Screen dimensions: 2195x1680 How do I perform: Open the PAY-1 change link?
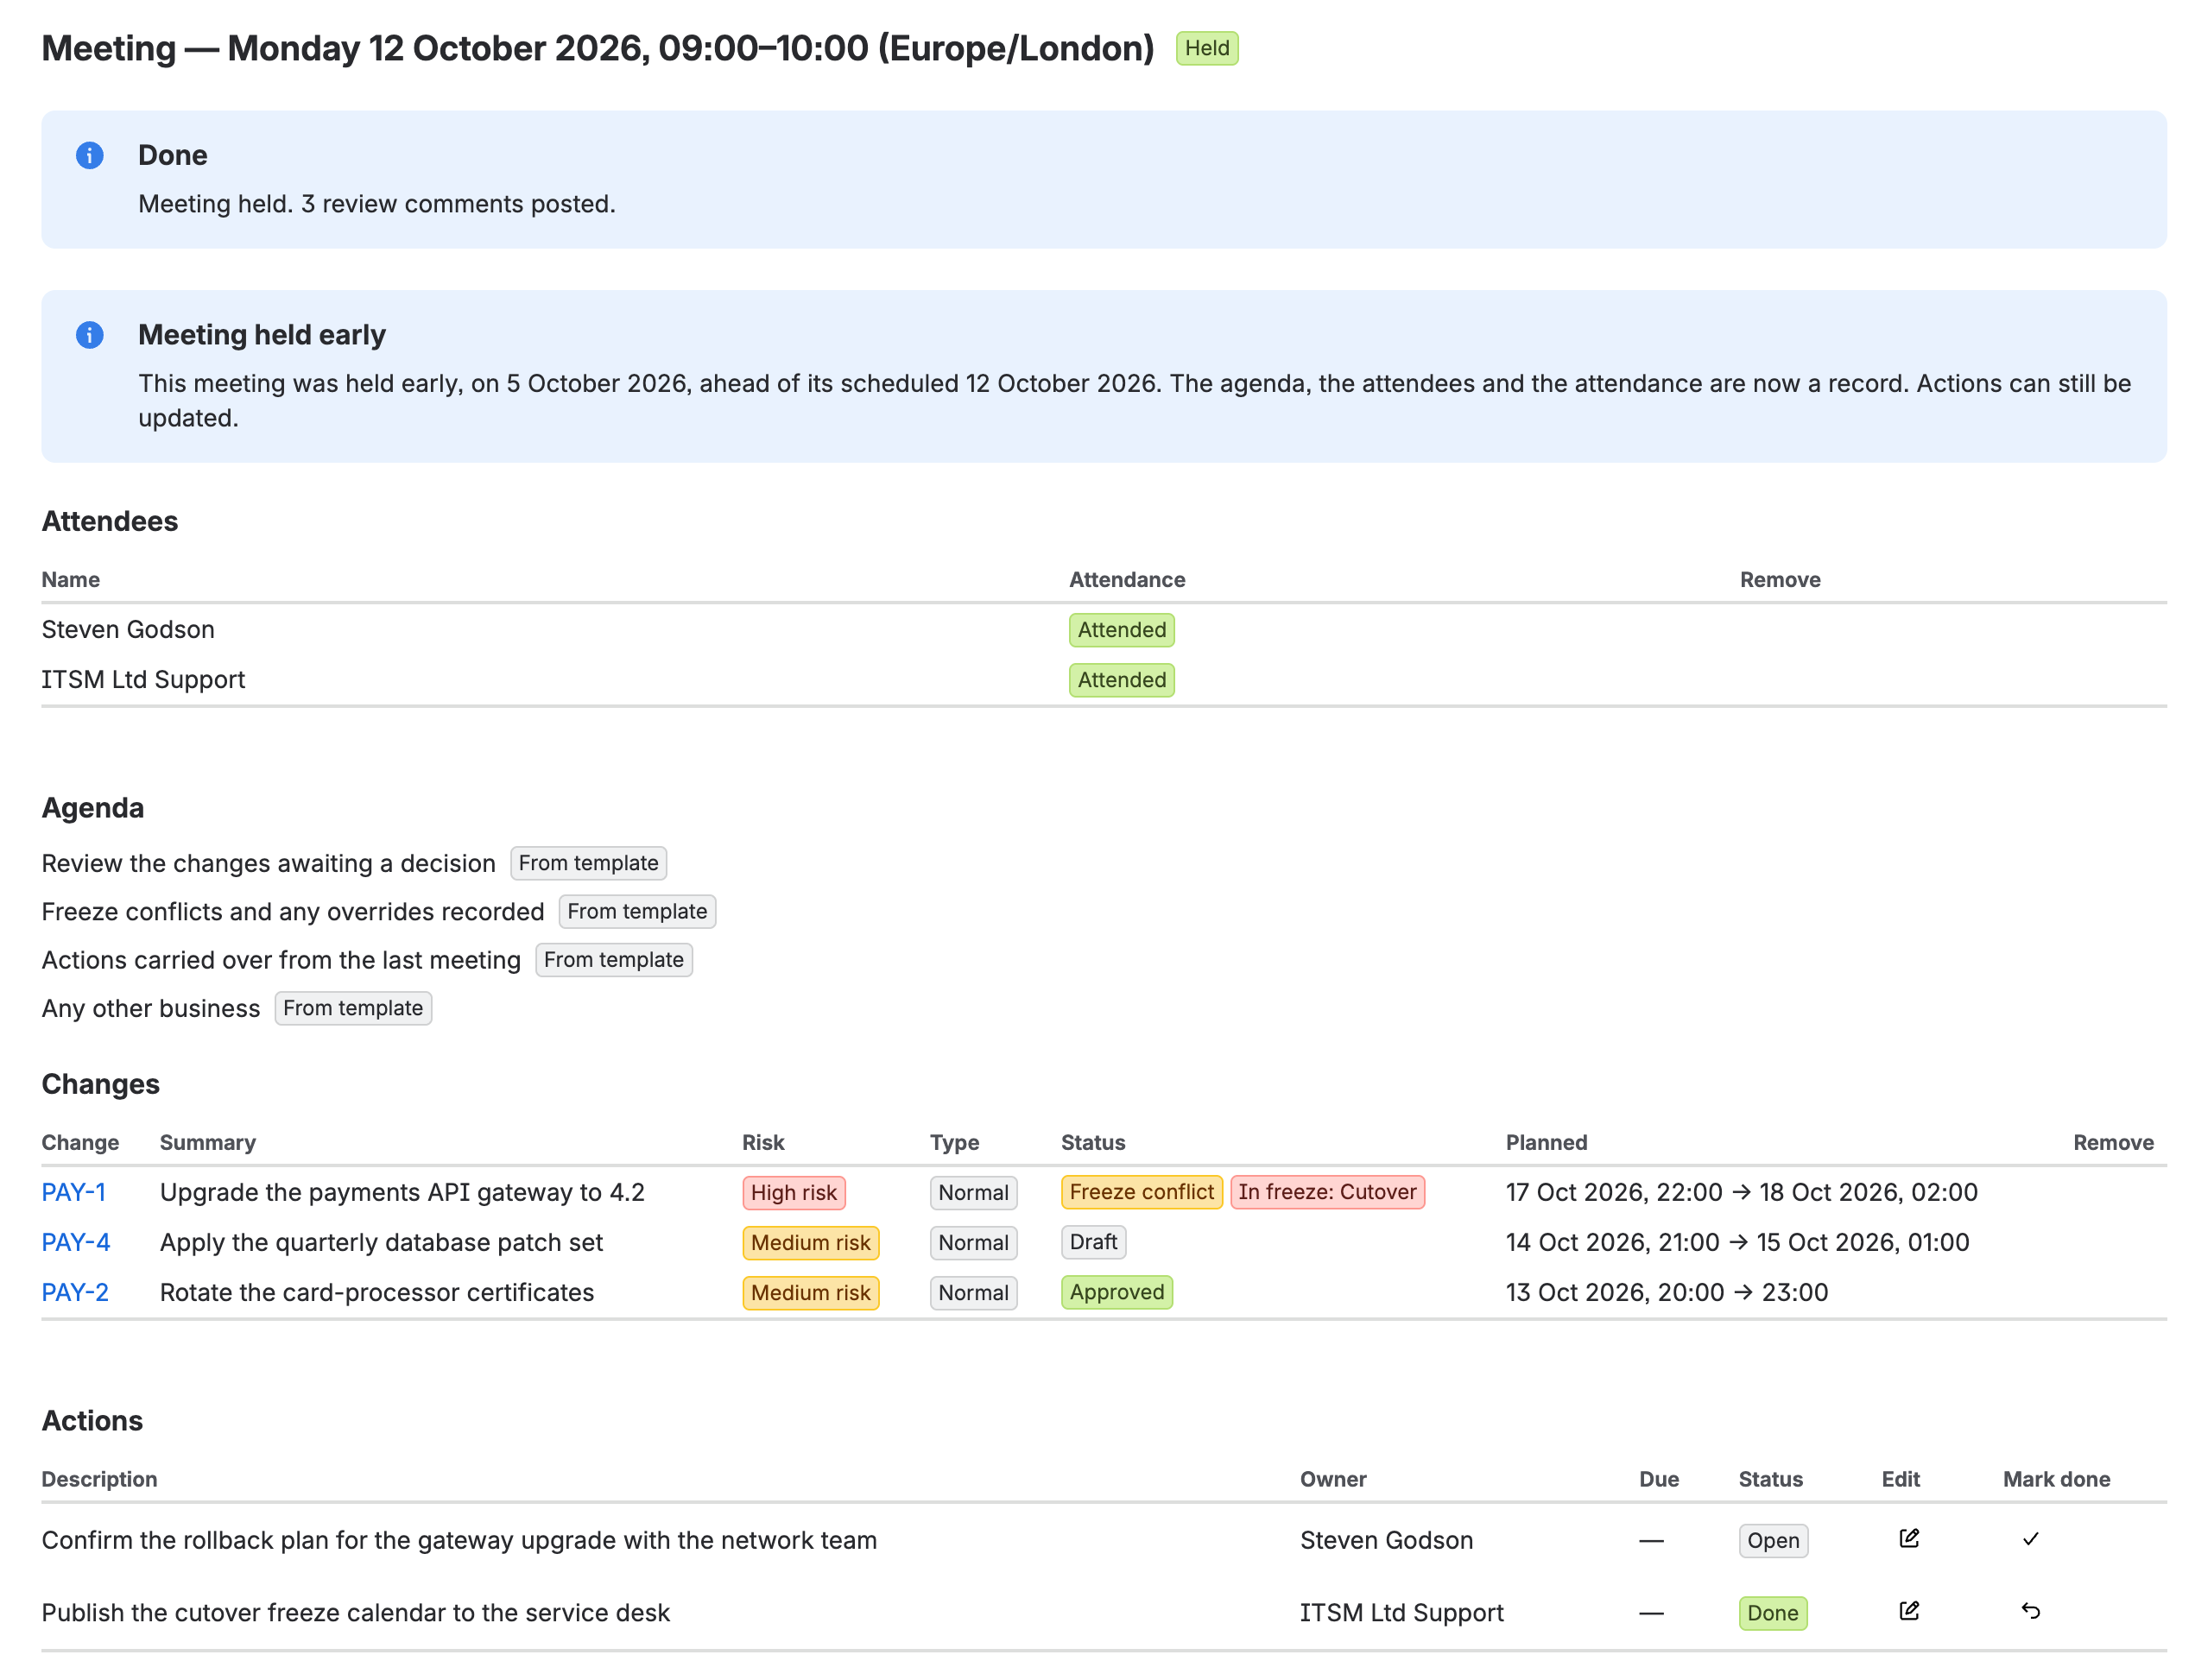[73, 1192]
